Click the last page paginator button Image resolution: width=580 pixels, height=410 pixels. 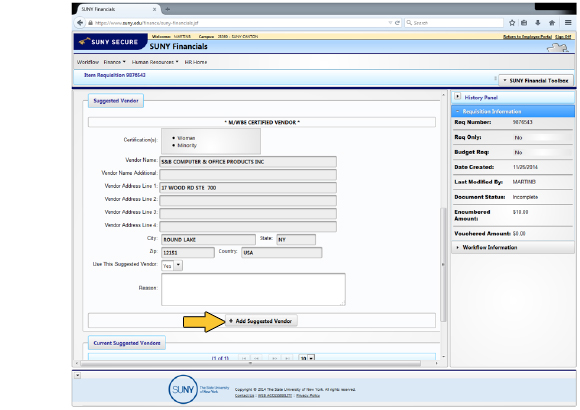point(287,358)
